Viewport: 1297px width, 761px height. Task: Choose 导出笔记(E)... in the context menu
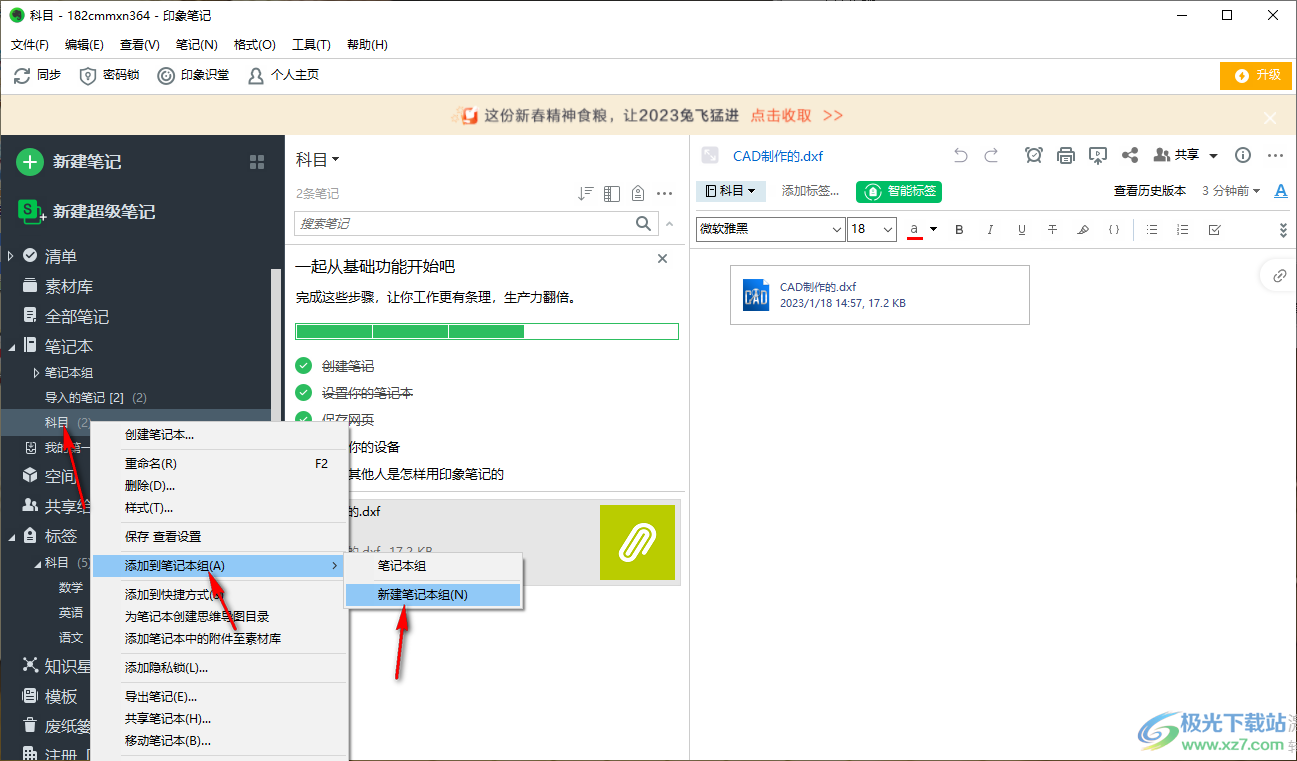pyautogui.click(x=161, y=697)
